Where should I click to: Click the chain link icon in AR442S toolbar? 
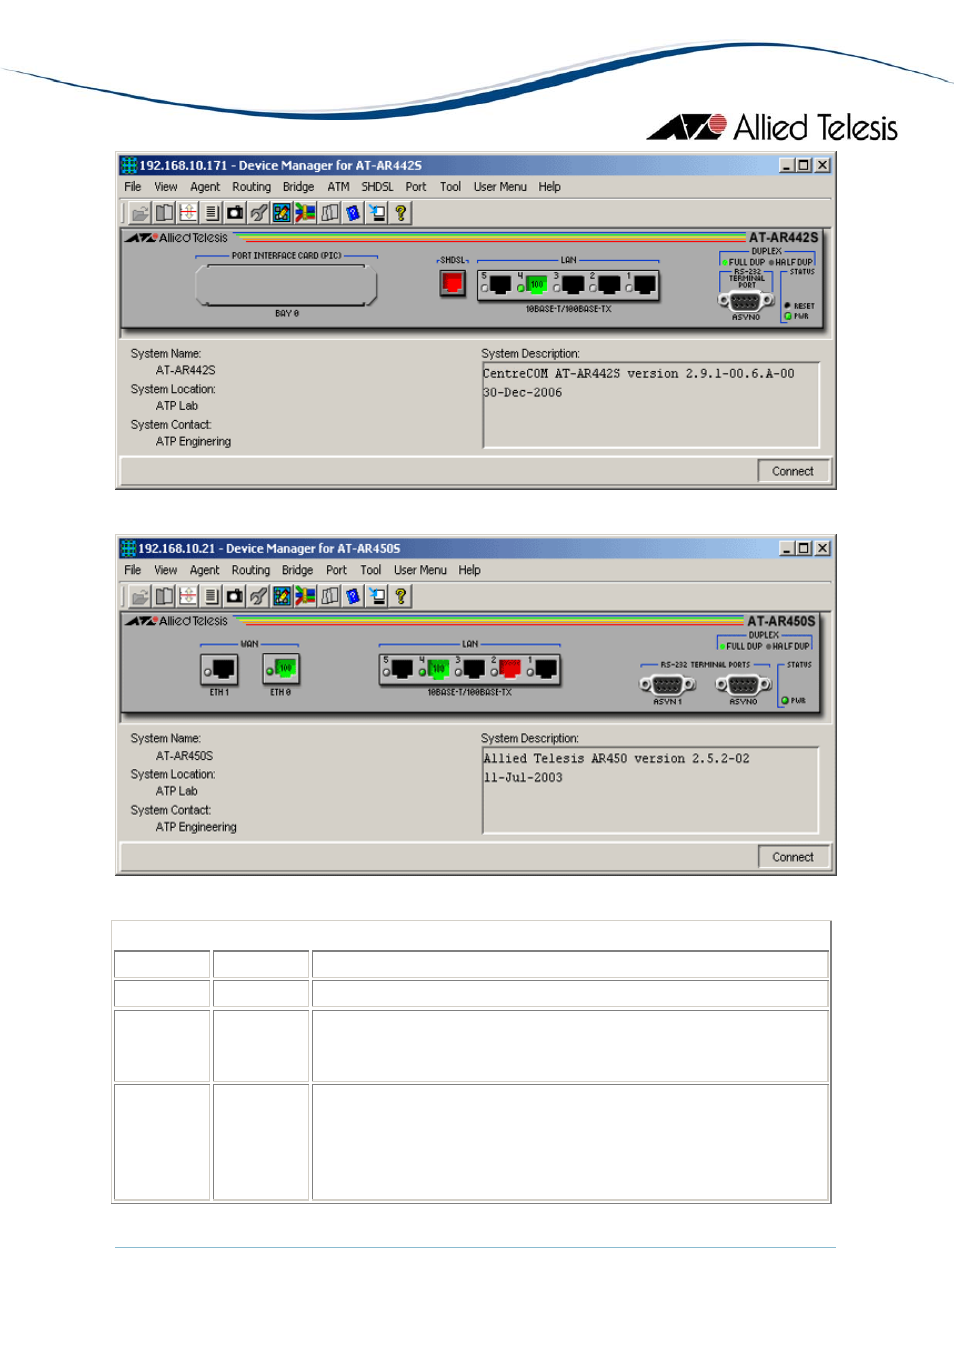coord(259,213)
